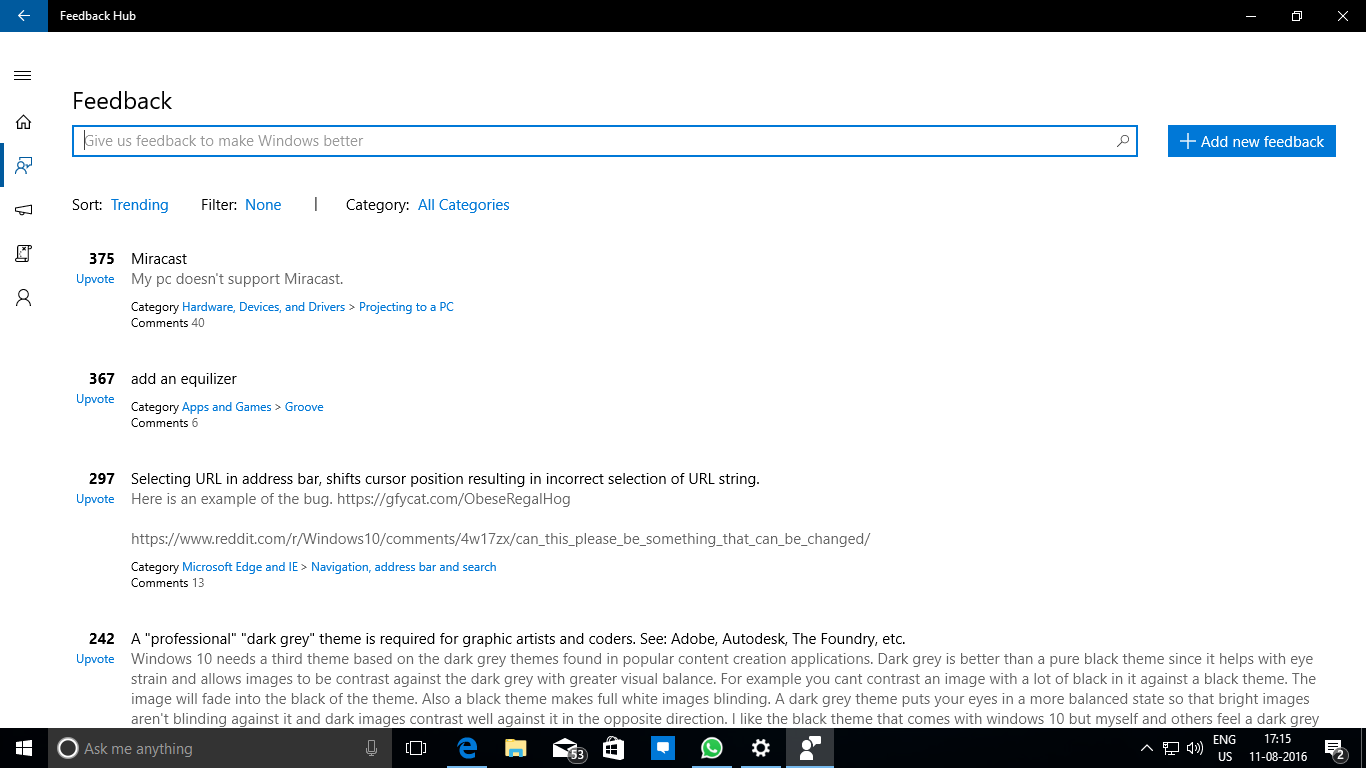Upvote the Miracast feedback

point(95,279)
